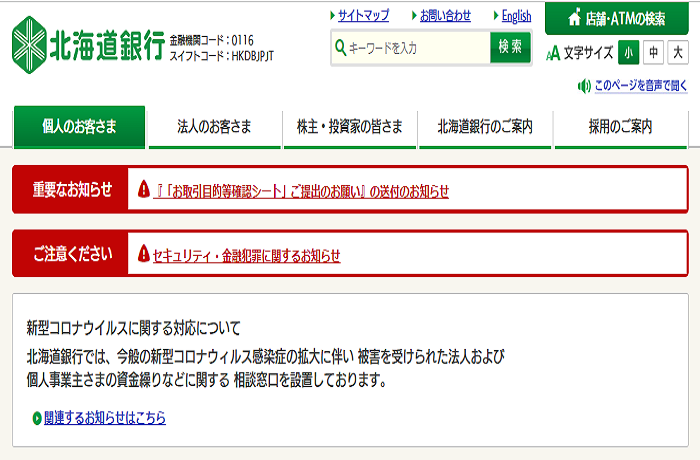The width and height of the screenshot is (700, 460).
Task: Click the 文字サイズ label text
Action: [x=588, y=53]
